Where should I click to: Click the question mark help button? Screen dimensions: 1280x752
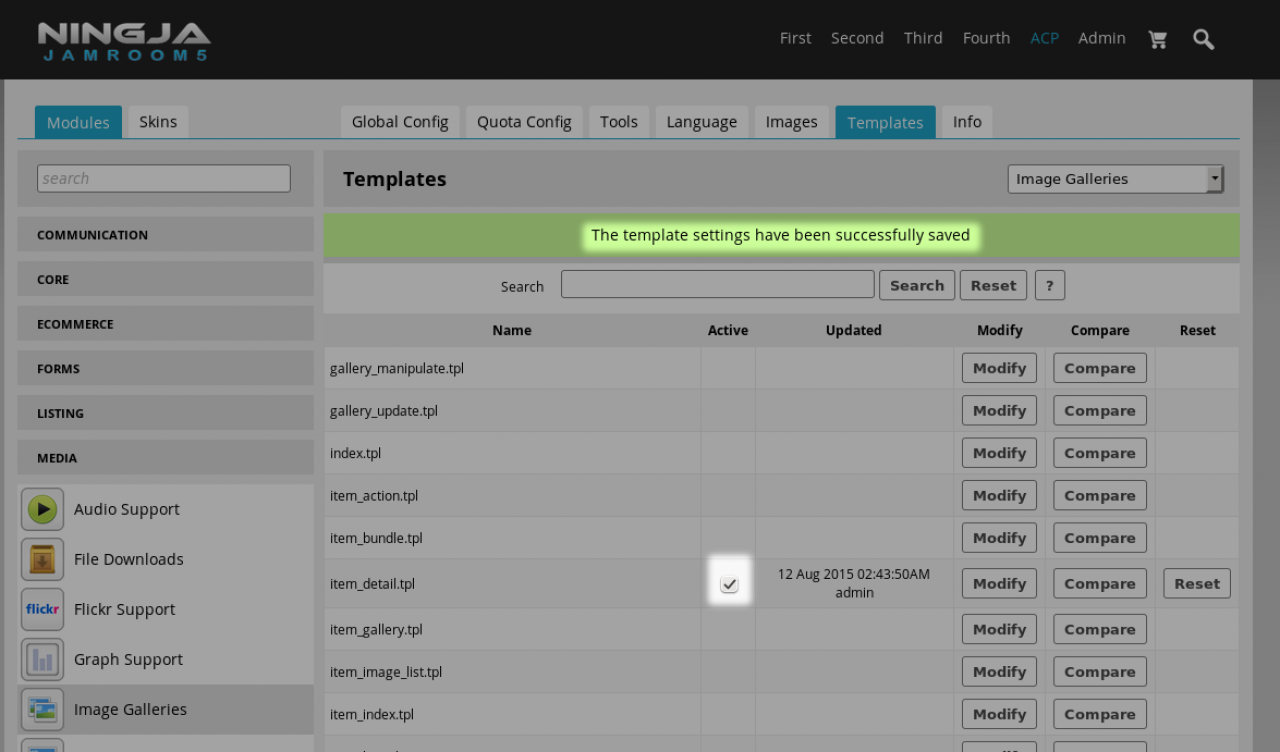tap(1050, 285)
